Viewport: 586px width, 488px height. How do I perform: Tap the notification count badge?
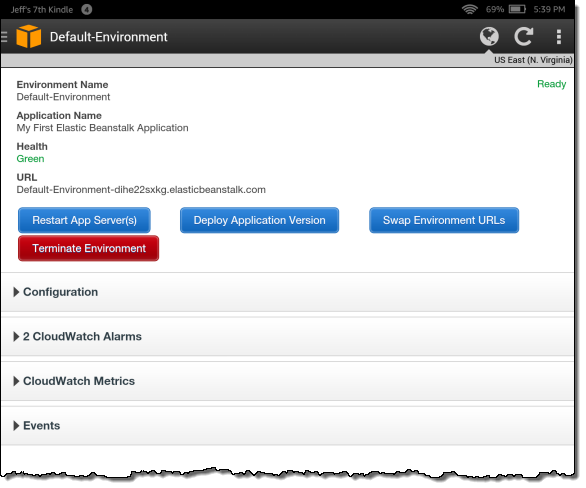point(87,9)
